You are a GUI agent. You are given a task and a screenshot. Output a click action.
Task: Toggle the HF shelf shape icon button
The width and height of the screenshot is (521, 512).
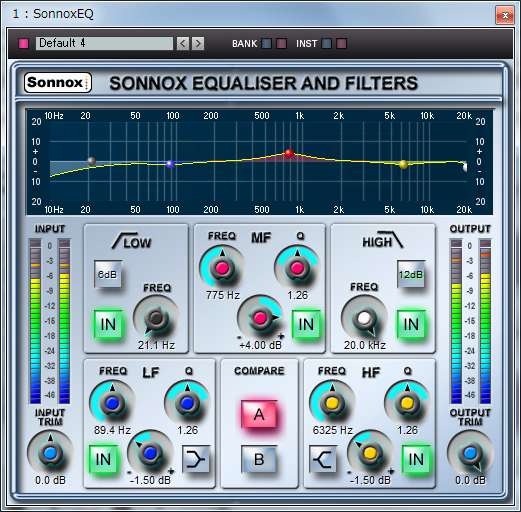click(x=323, y=459)
